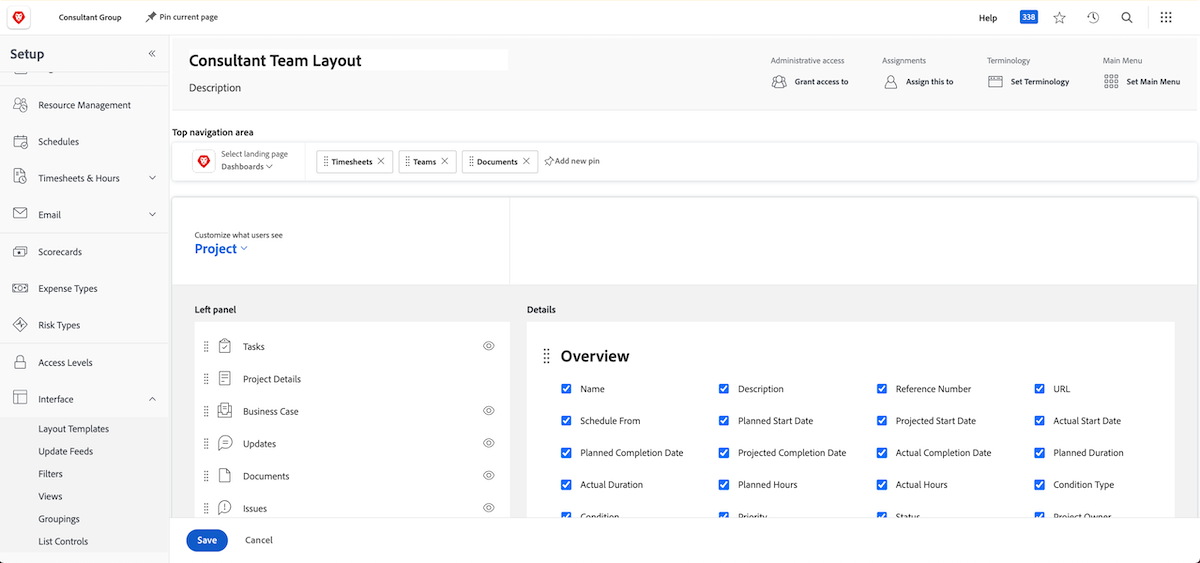1200x563 pixels.
Task: Expand Timesheets & Hours in sidebar
Action: (152, 178)
